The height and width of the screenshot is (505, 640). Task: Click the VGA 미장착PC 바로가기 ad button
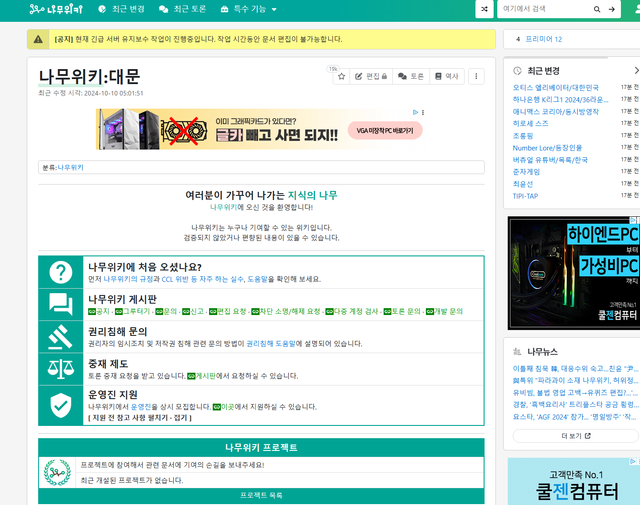[x=385, y=131]
